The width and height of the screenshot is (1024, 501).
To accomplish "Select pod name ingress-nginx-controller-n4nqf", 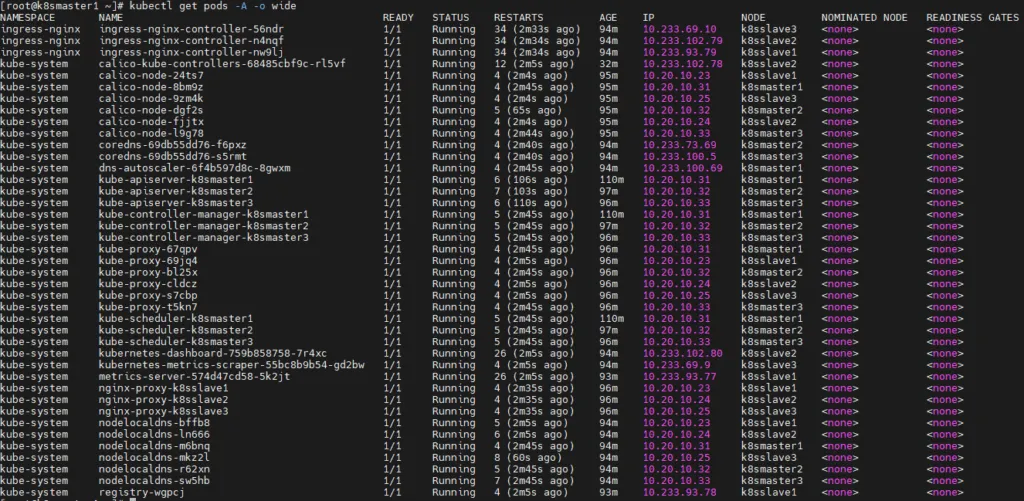I will [191, 40].
